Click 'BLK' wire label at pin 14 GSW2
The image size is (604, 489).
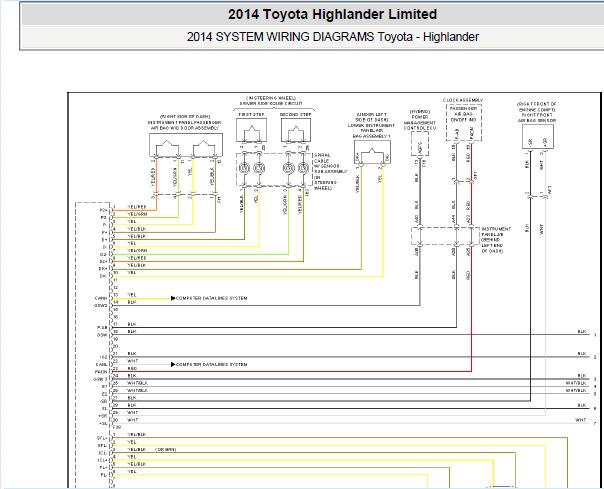coord(132,302)
